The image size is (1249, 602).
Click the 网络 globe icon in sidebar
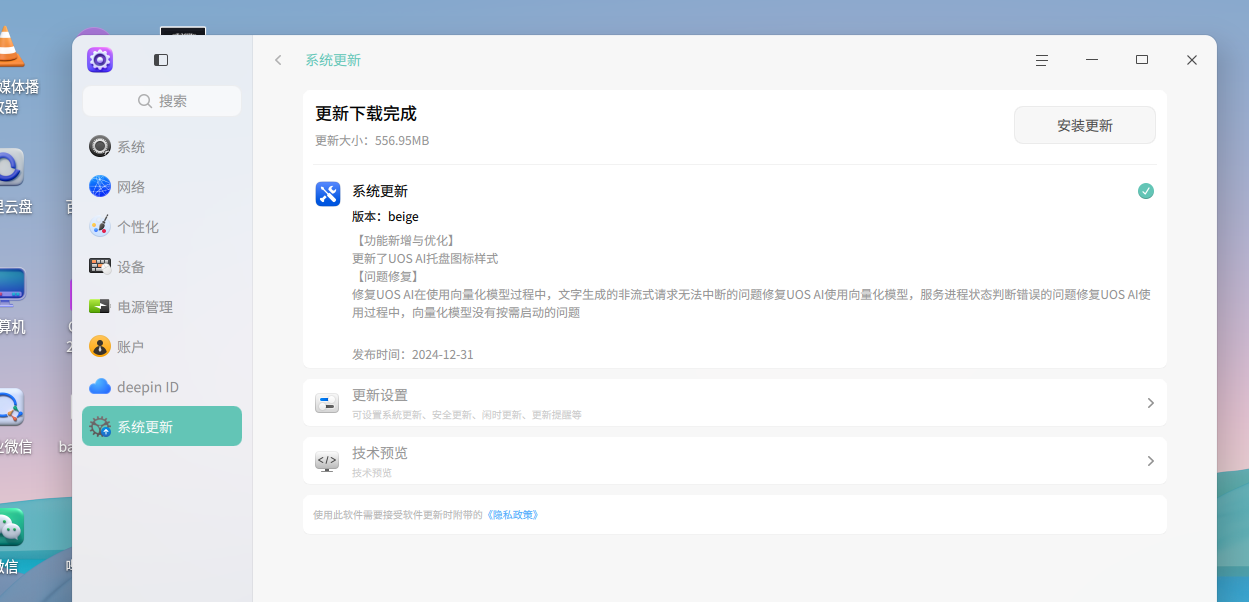(100, 187)
